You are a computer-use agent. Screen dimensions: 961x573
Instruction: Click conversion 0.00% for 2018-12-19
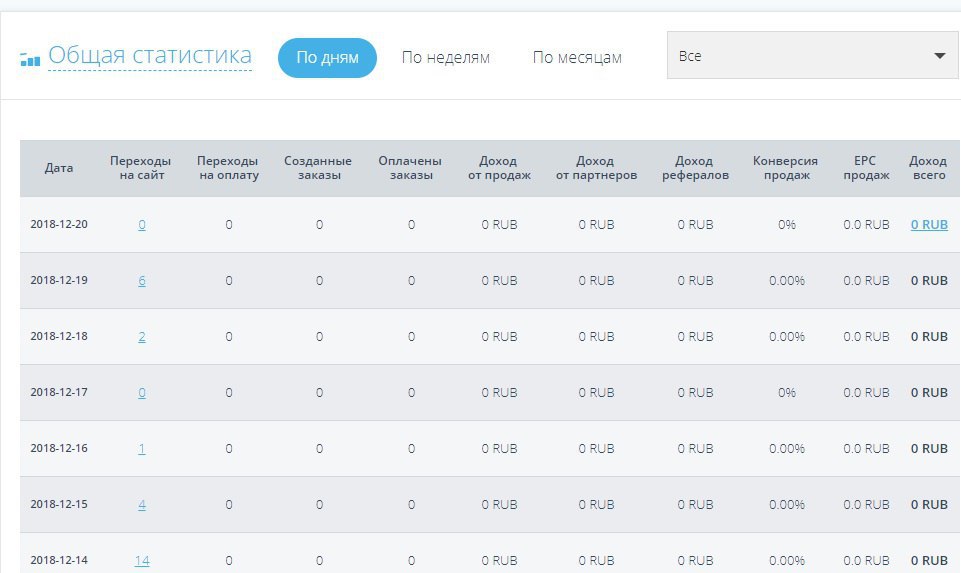(x=787, y=281)
